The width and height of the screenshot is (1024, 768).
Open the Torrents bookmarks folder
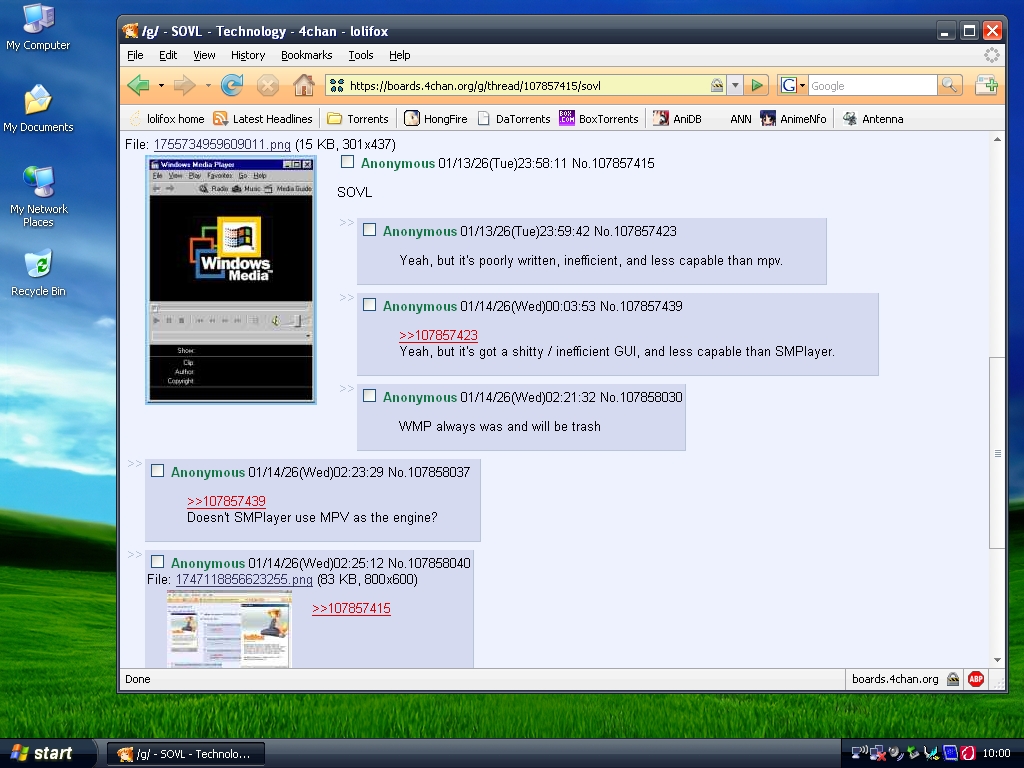[358, 119]
